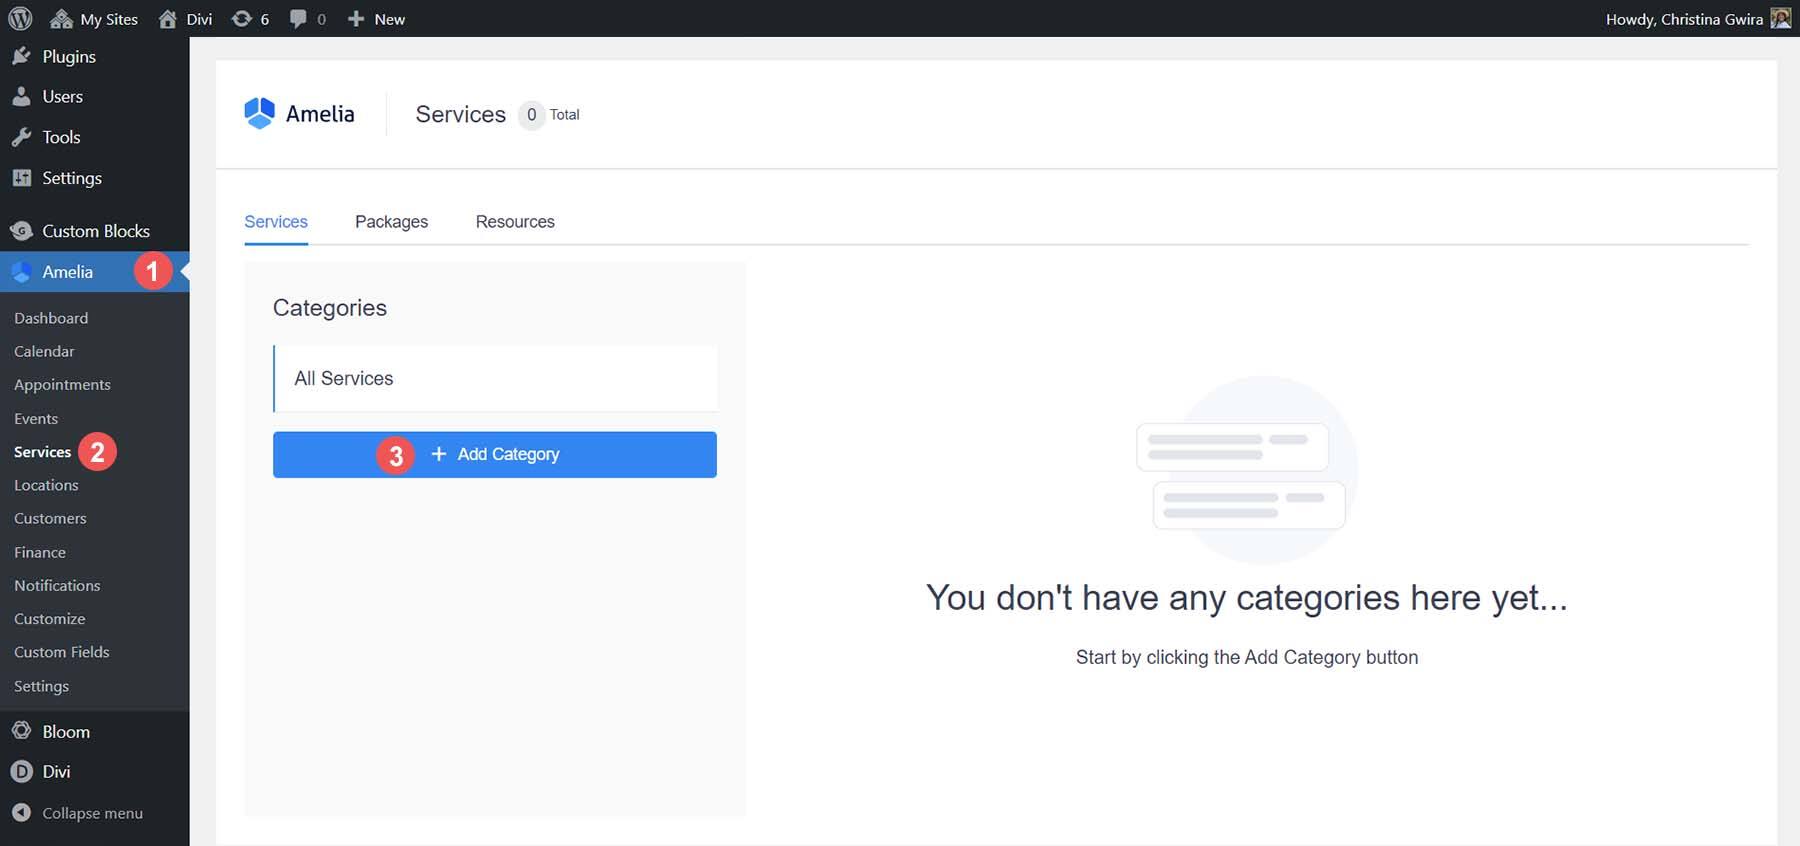Open the Divi site menu in toolbar
Image resolution: width=1800 pixels, height=846 pixels.
click(186, 19)
